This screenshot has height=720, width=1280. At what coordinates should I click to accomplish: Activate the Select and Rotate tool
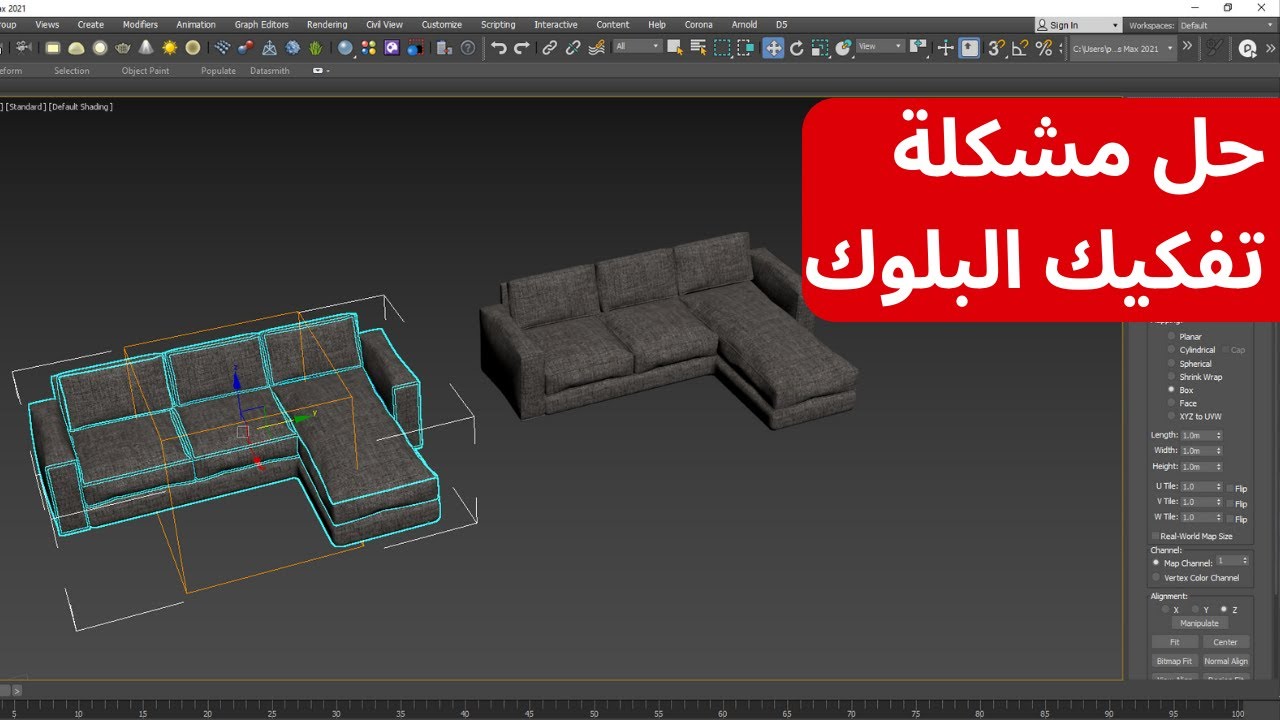pyautogui.click(x=797, y=47)
